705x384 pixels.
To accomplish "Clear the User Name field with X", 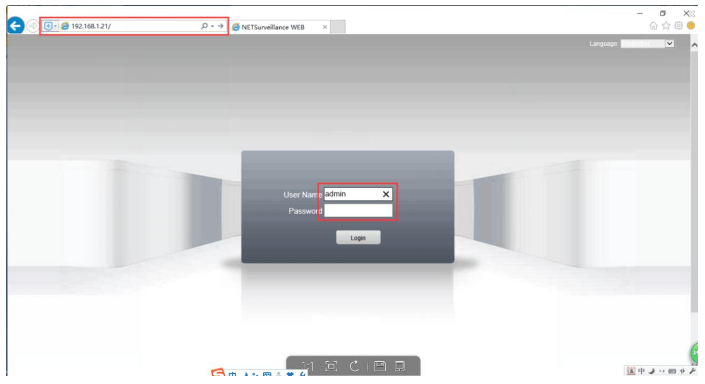I will tap(386, 194).
